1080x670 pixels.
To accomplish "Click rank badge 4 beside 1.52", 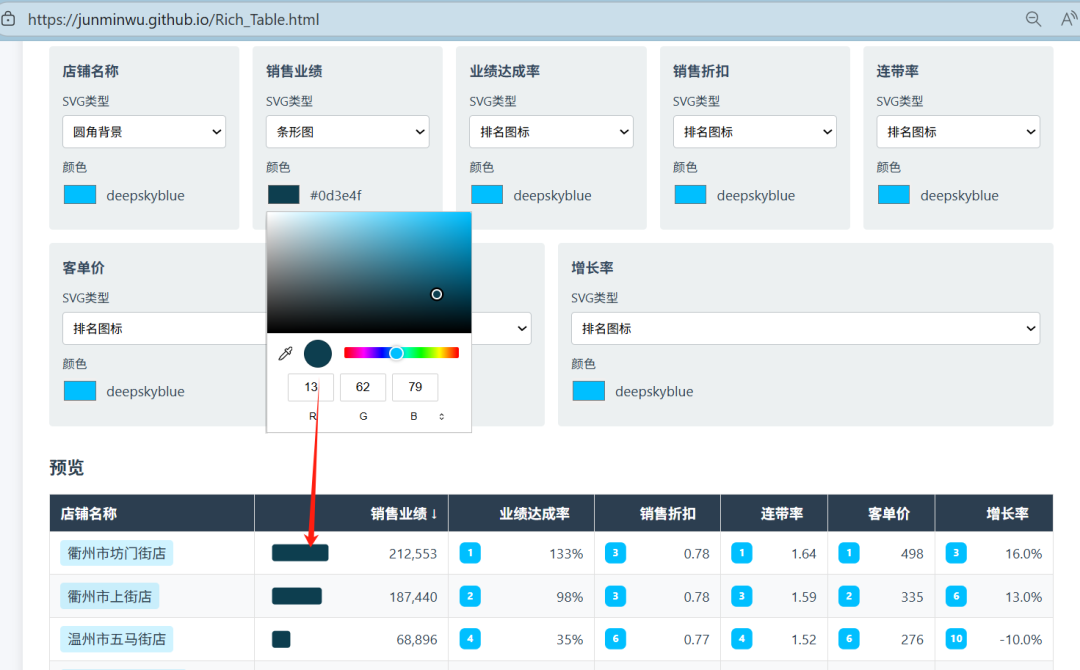I will point(742,639).
